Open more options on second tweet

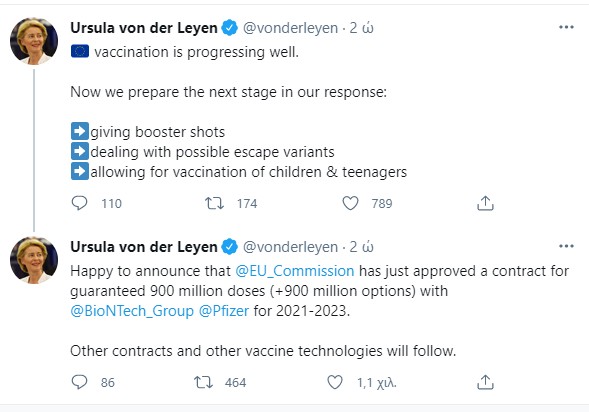[x=566, y=246]
